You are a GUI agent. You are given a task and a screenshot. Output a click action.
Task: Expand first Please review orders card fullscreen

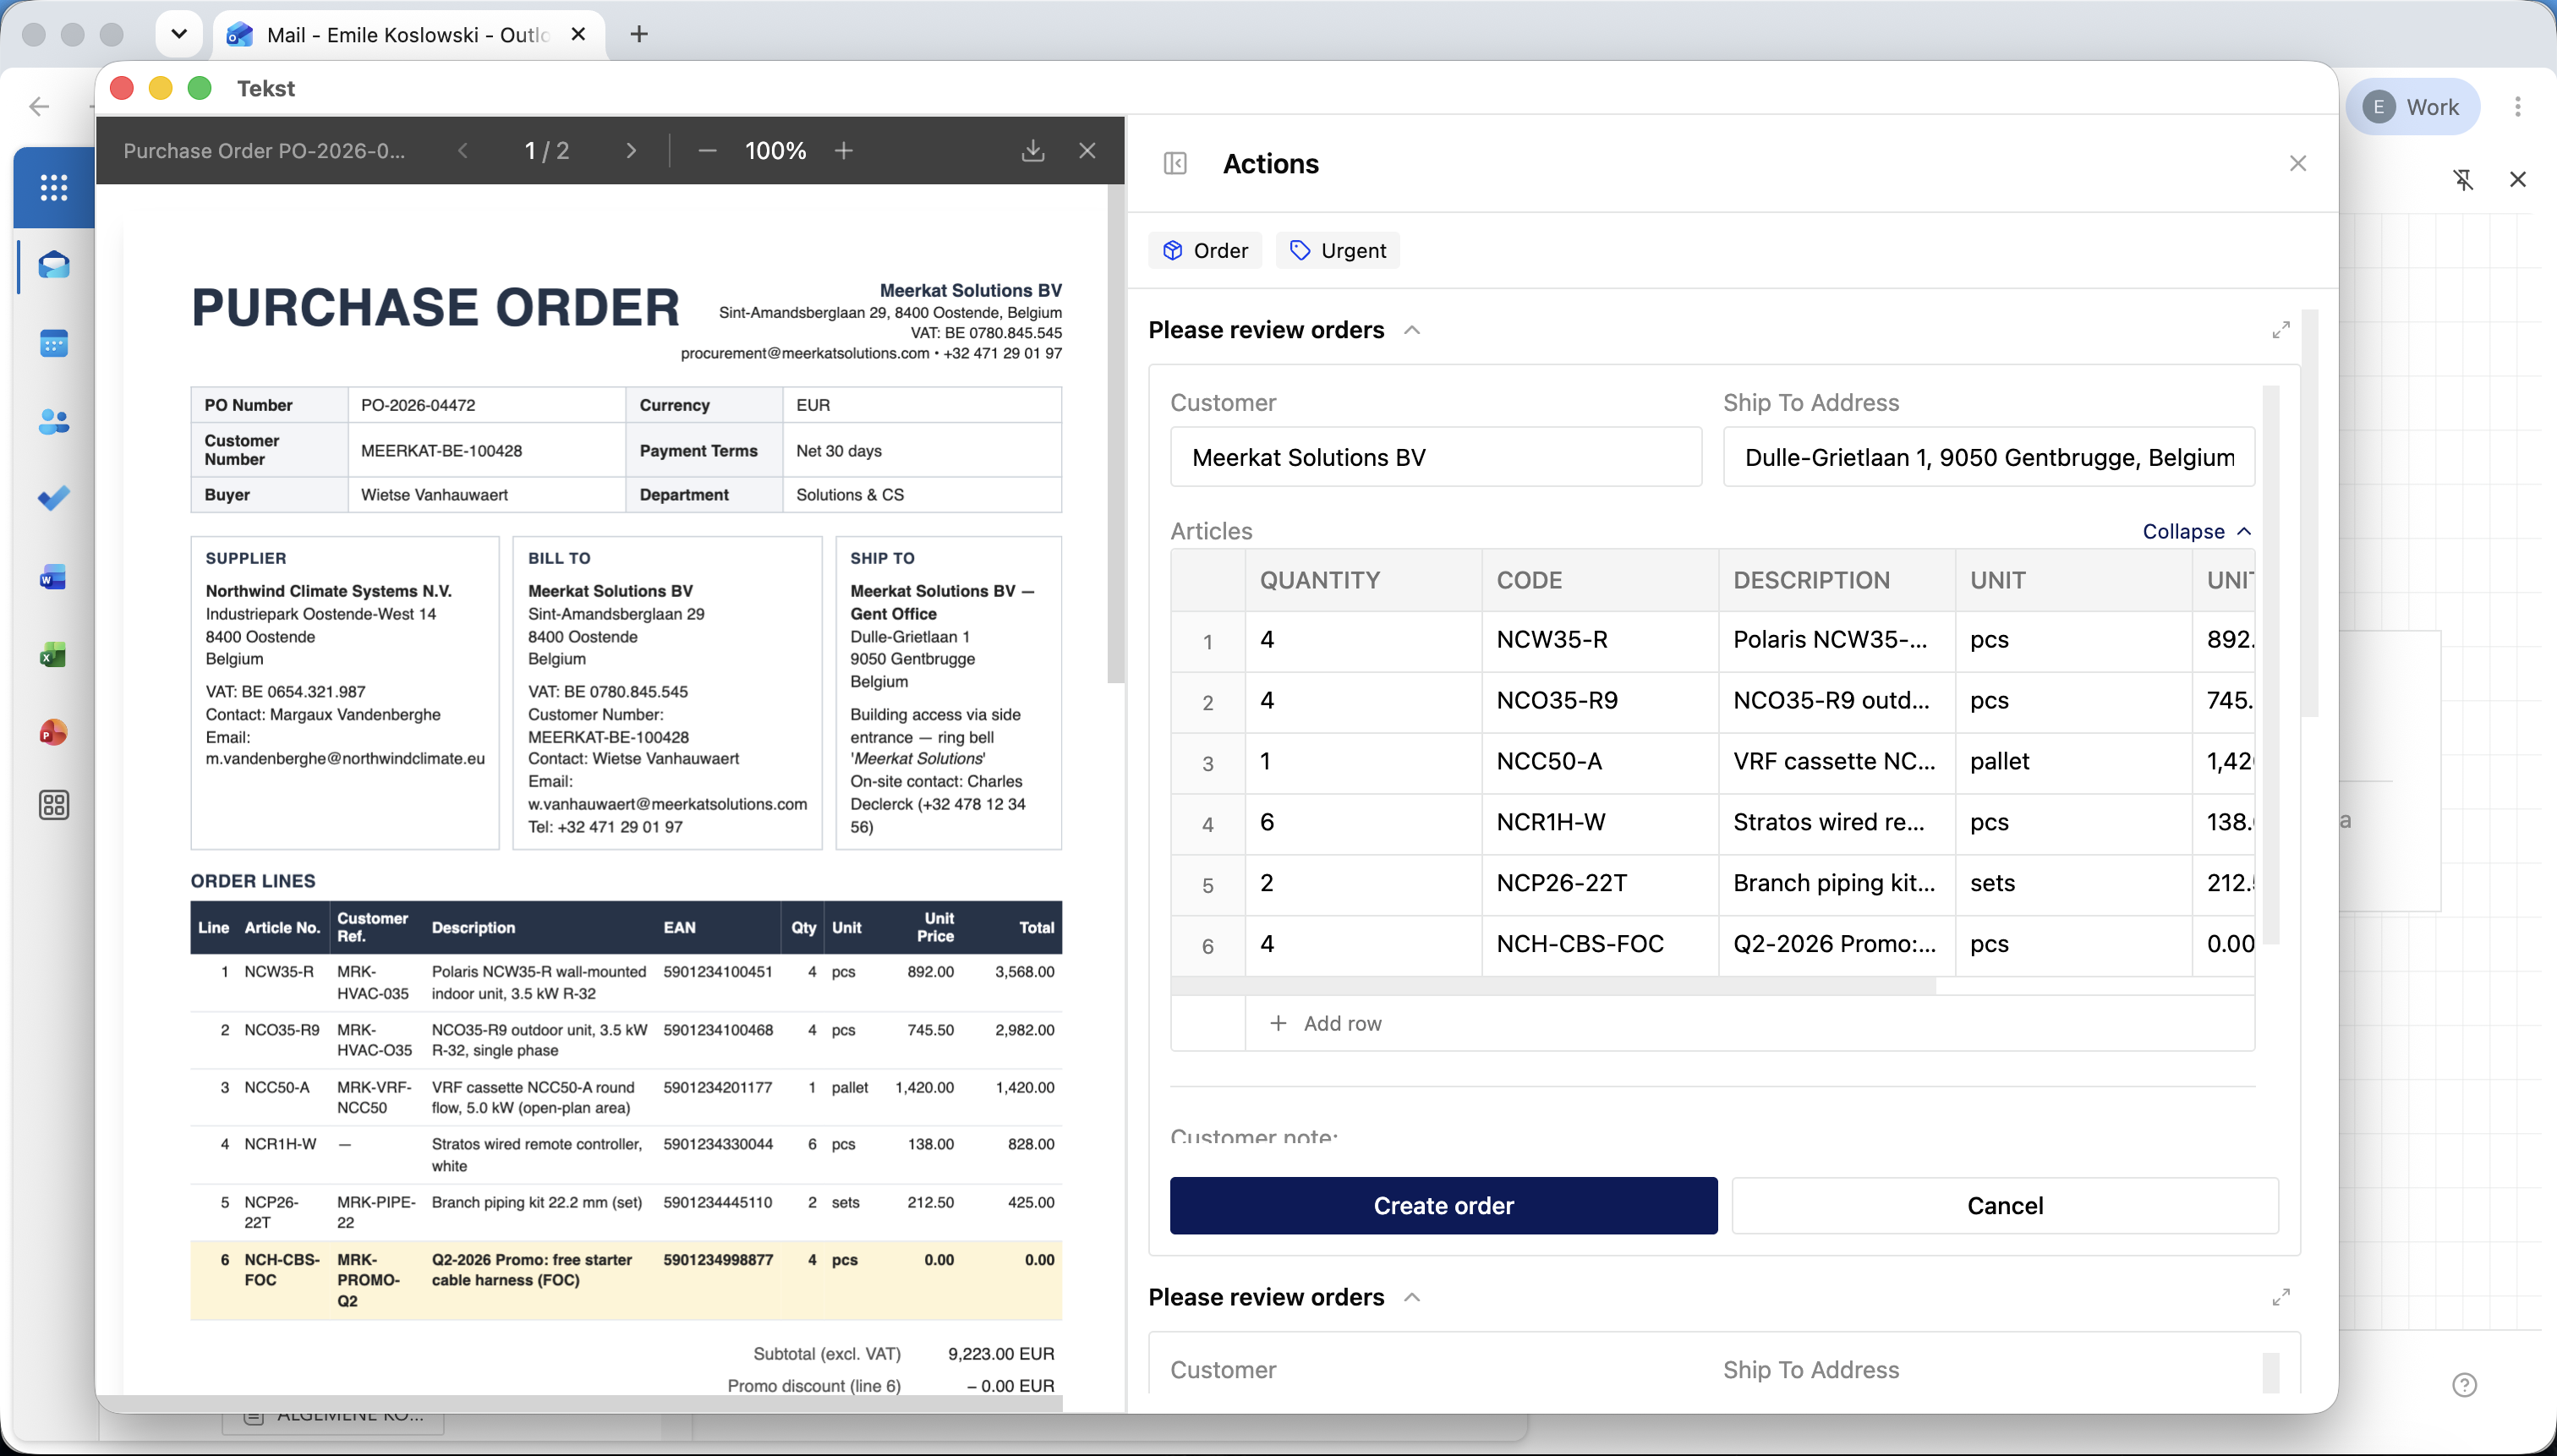click(x=2281, y=330)
